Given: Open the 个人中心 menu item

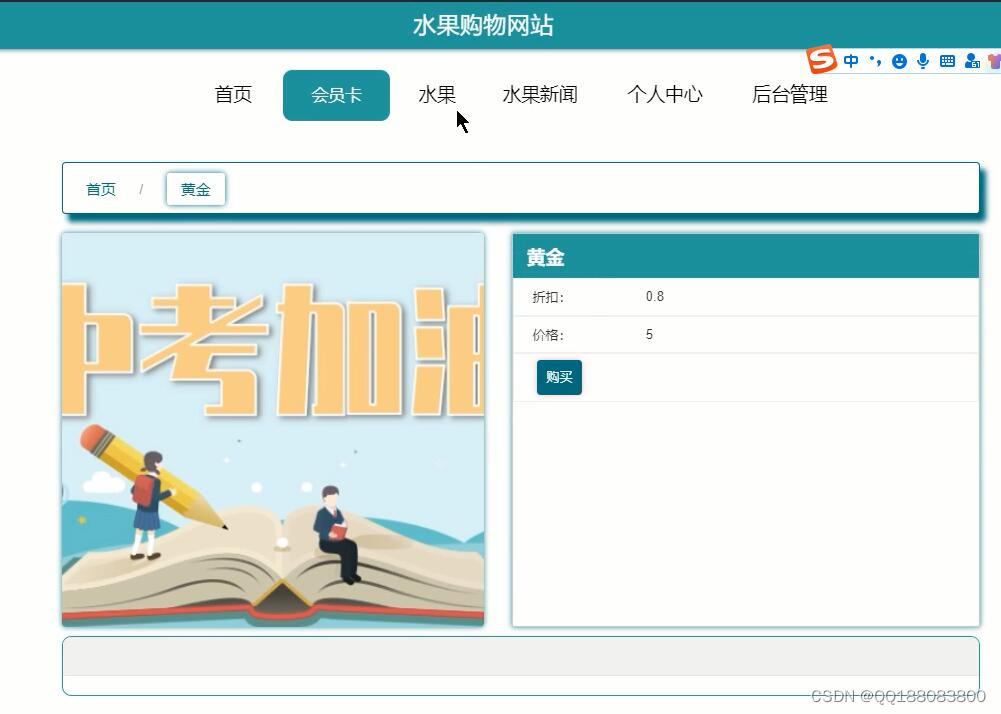Looking at the screenshot, I should click(665, 95).
